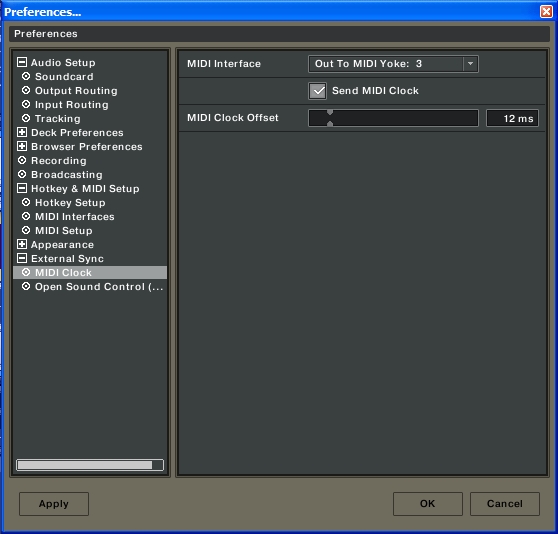Select MIDI Setup in the tree

point(64,231)
